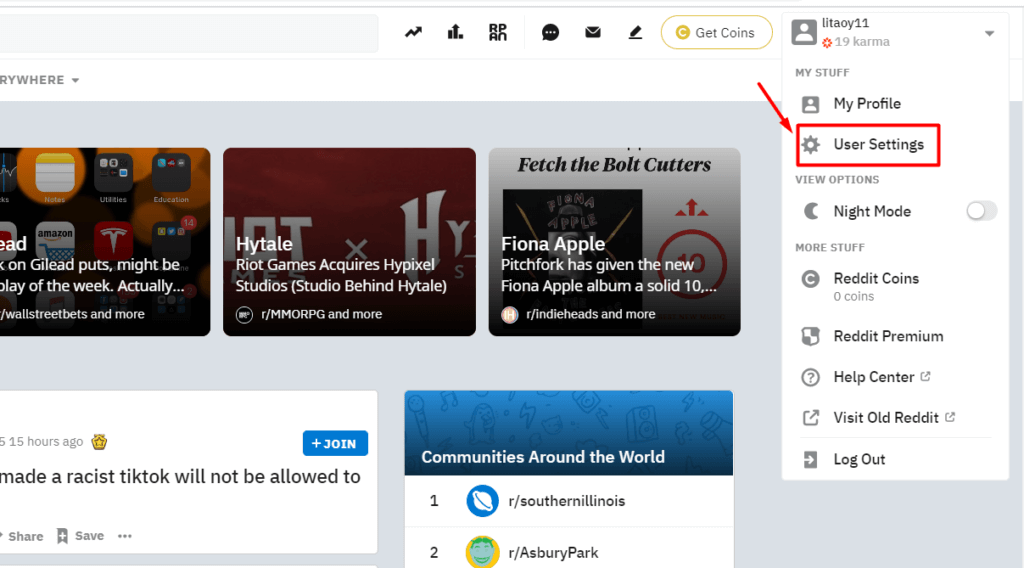Click the Create Post pencil icon
Image resolution: width=1024 pixels, height=568 pixels.
click(x=635, y=32)
